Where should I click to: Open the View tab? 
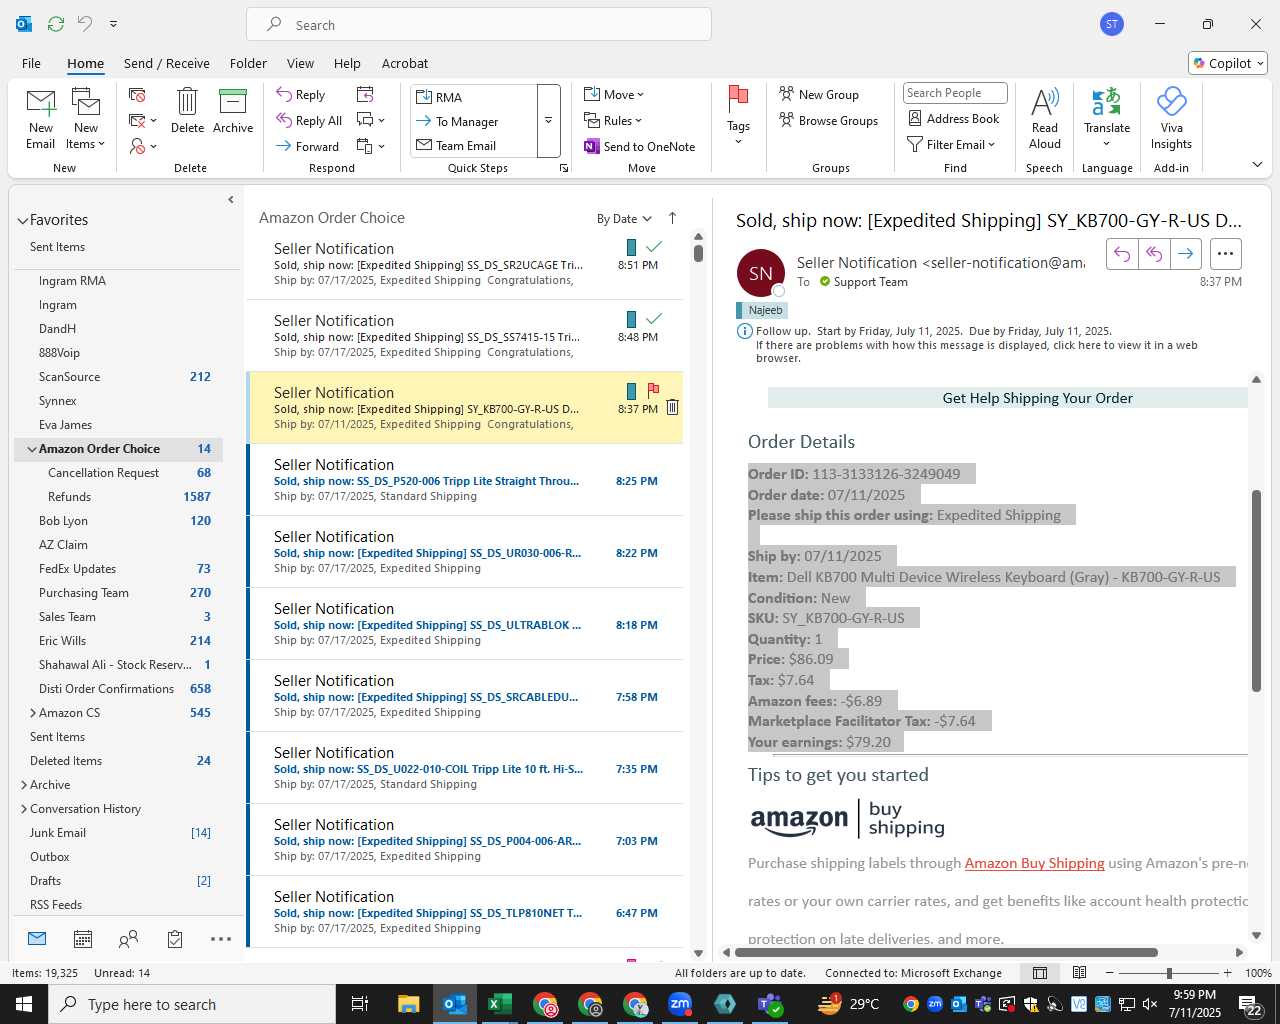pyautogui.click(x=300, y=63)
